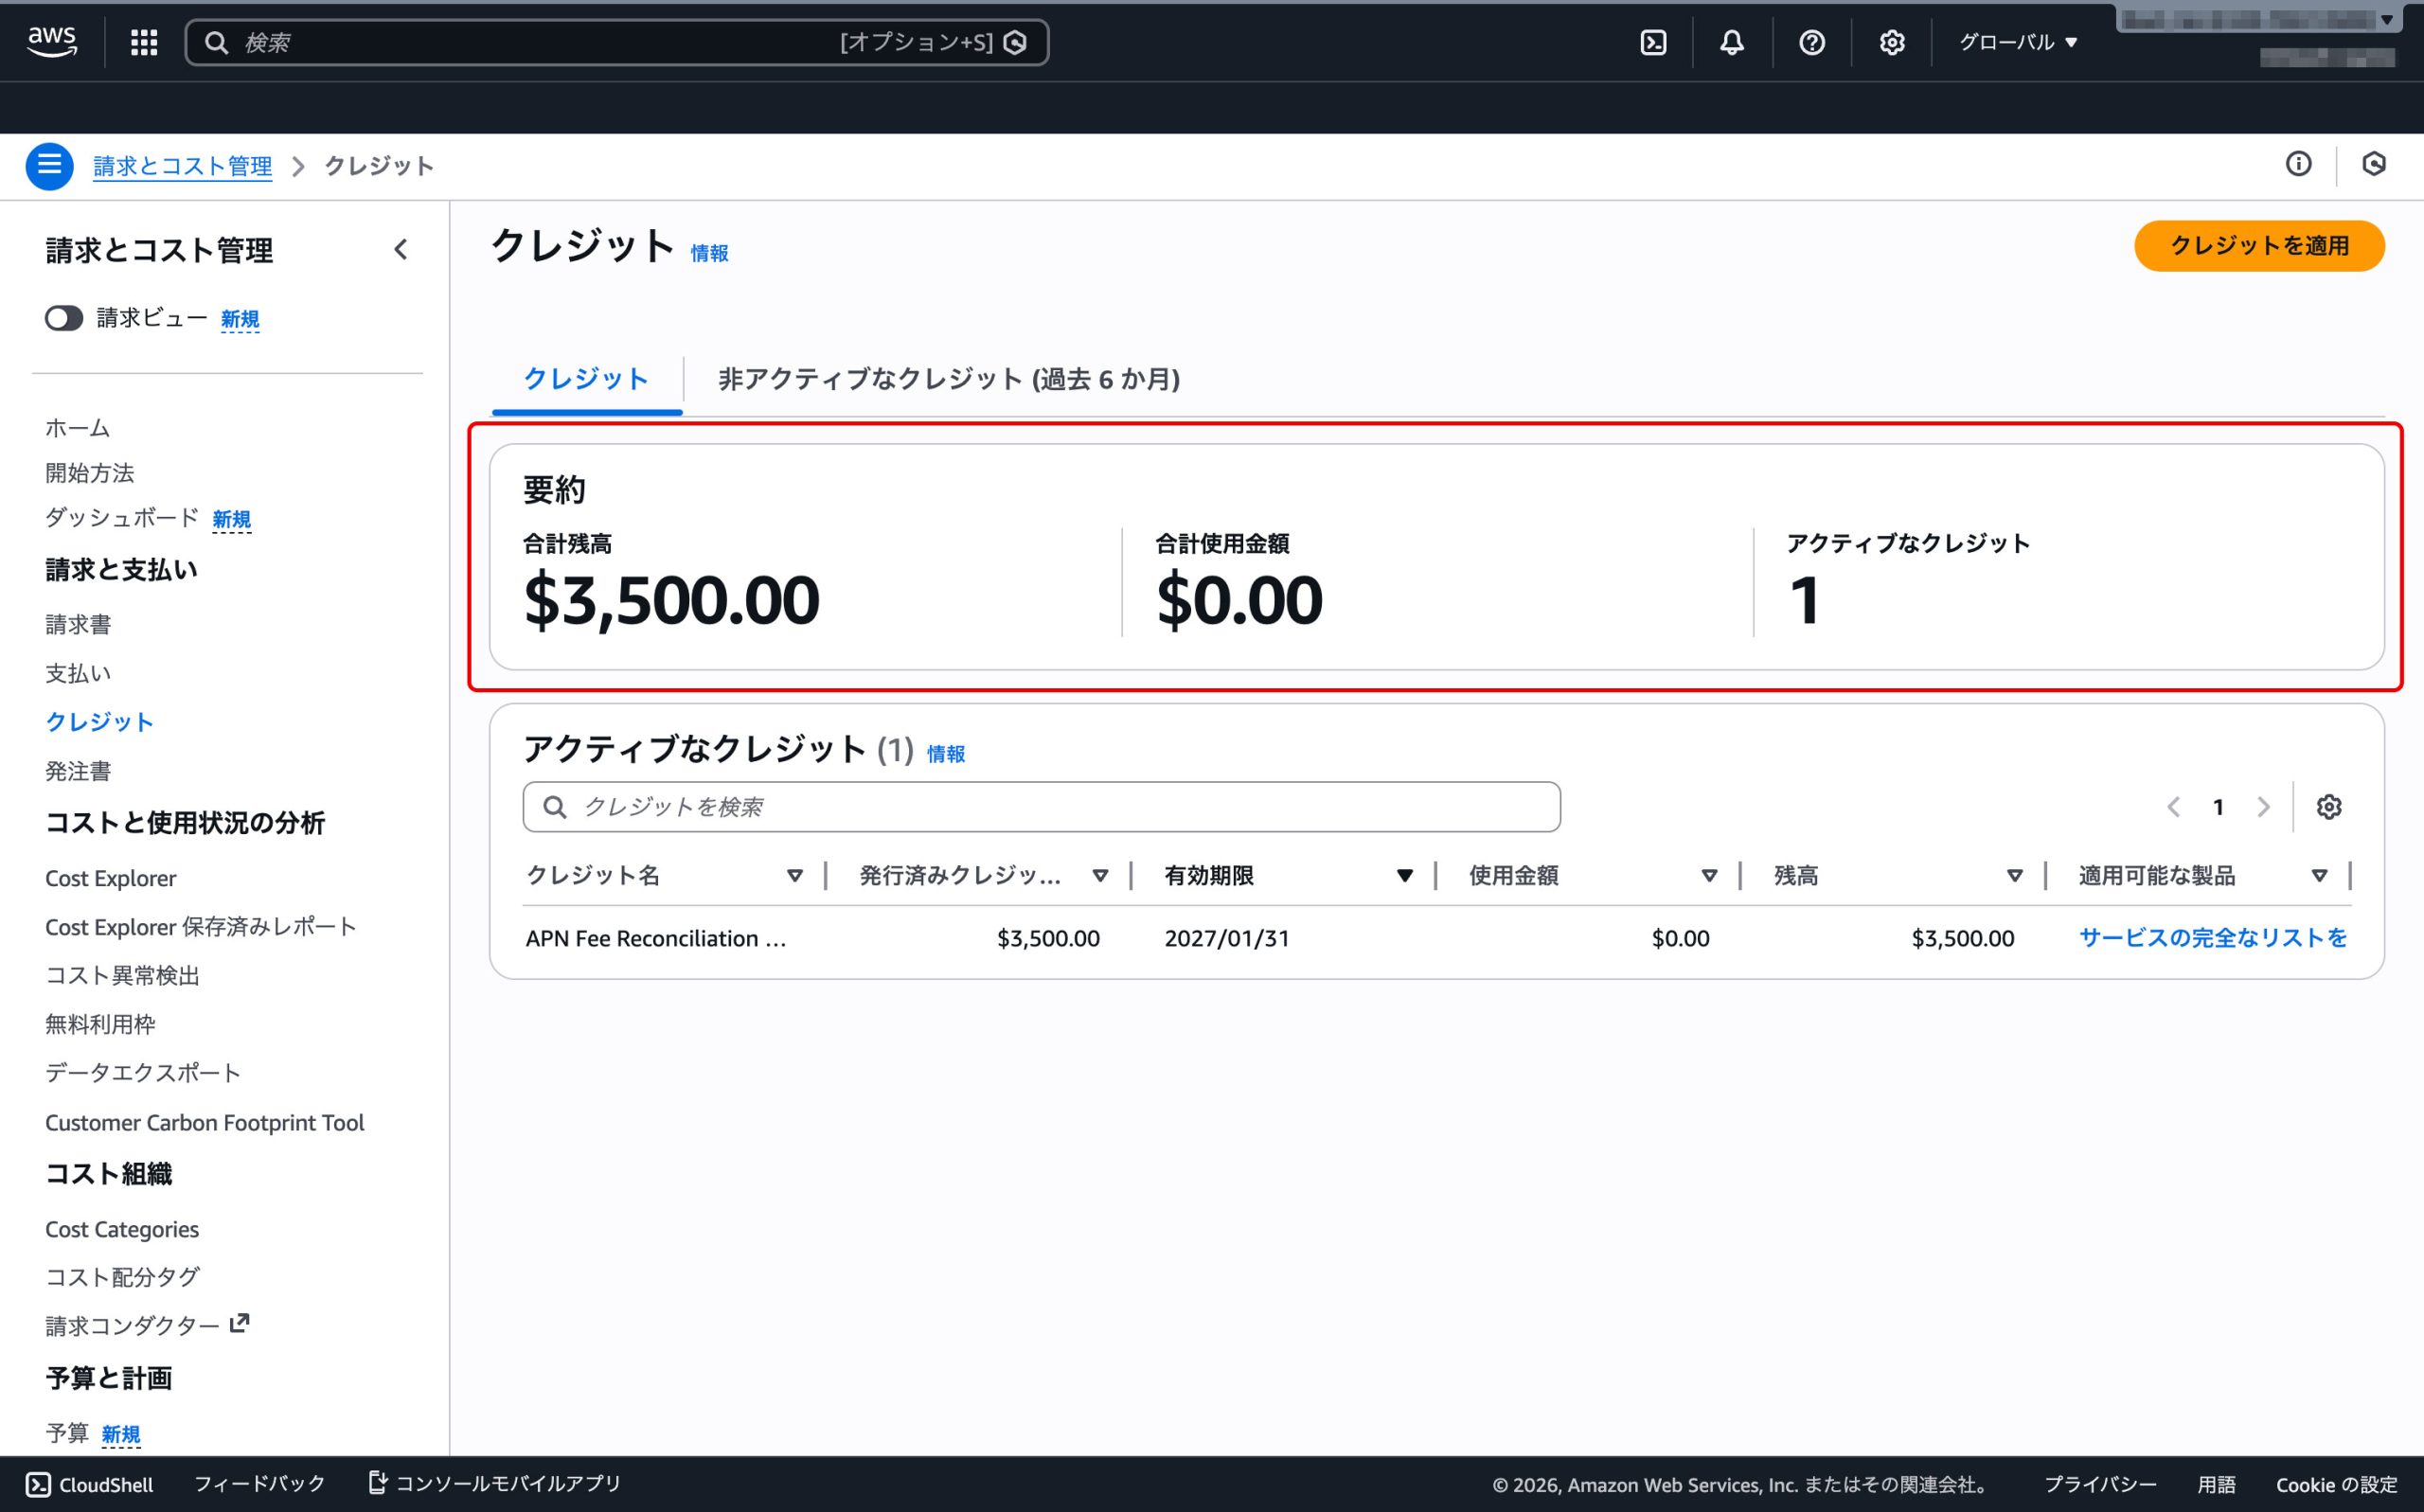The image size is (2424, 1512).
Task: Click the クレジットを適用 button
Action: [2258, 246]
